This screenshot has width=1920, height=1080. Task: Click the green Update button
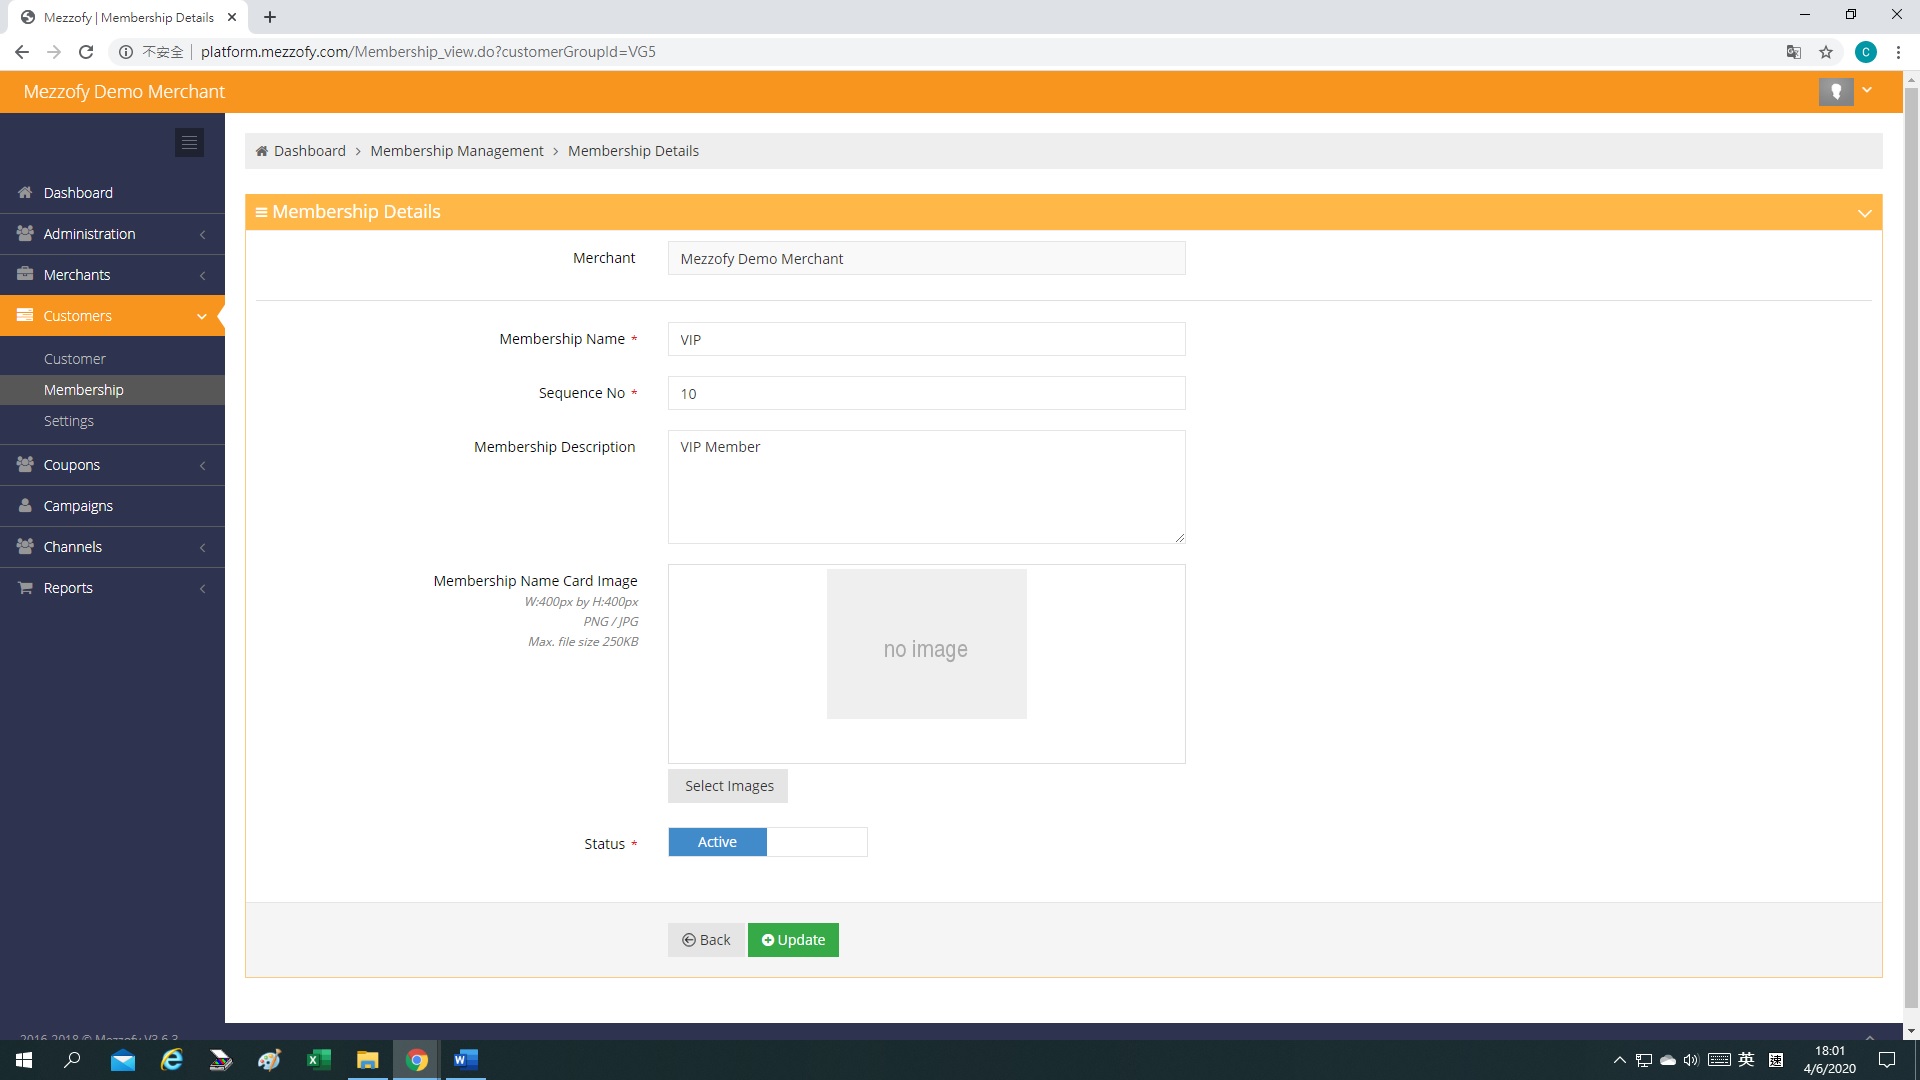coord(793,940)
